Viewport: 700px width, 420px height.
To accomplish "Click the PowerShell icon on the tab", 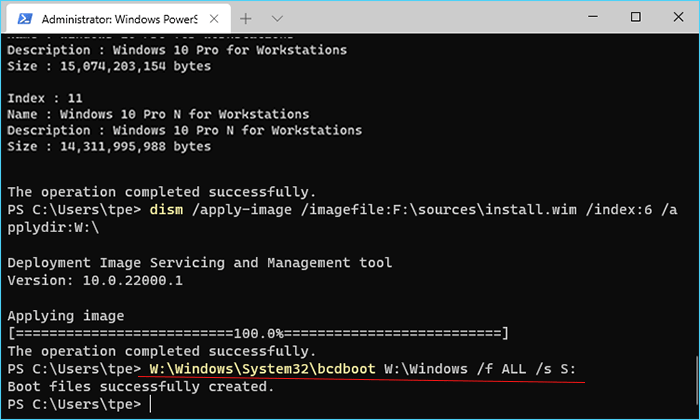I will pyautogui.click(x=25, y=19).
